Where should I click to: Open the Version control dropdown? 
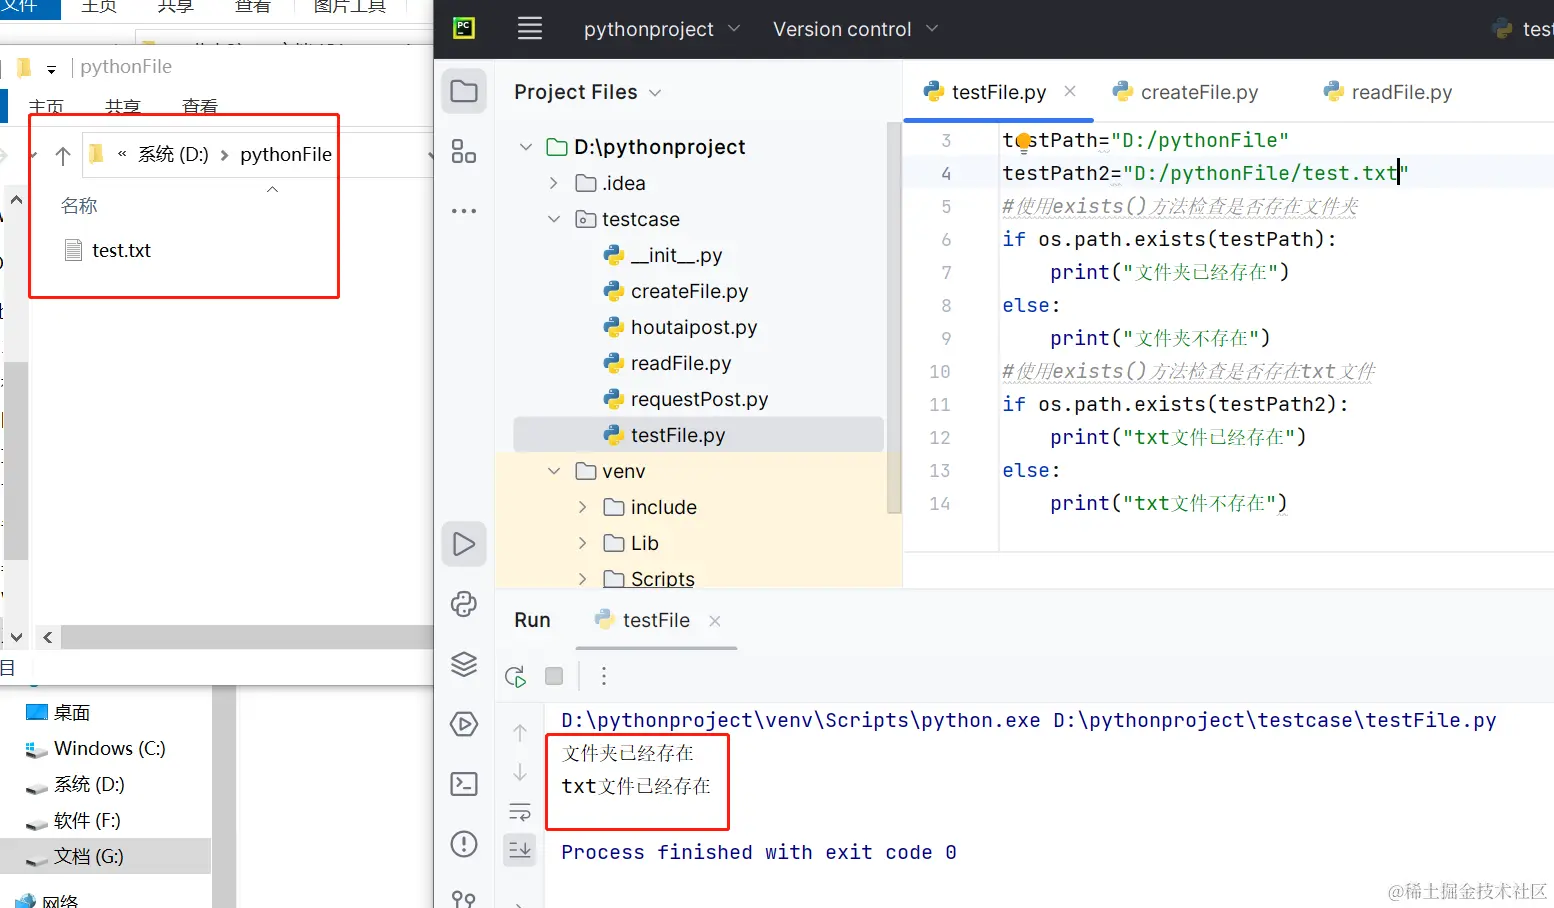click(x=855, y=29)
